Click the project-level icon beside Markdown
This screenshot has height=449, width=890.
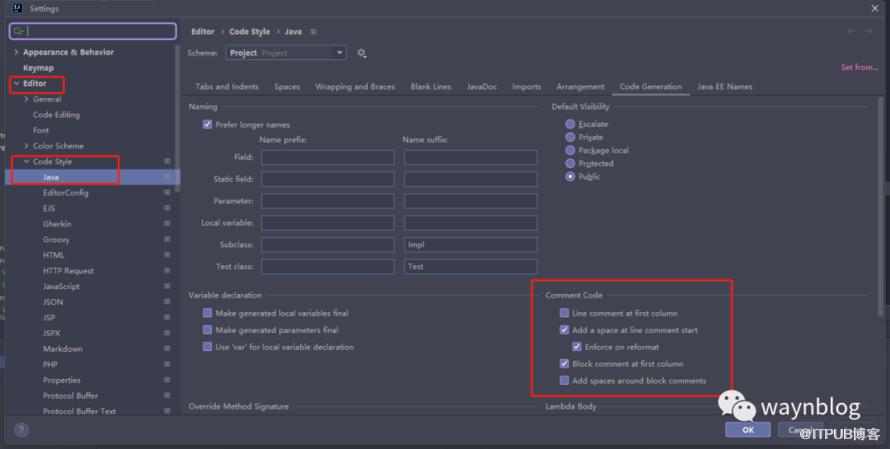pyautogui.click(x=167, y=349)
